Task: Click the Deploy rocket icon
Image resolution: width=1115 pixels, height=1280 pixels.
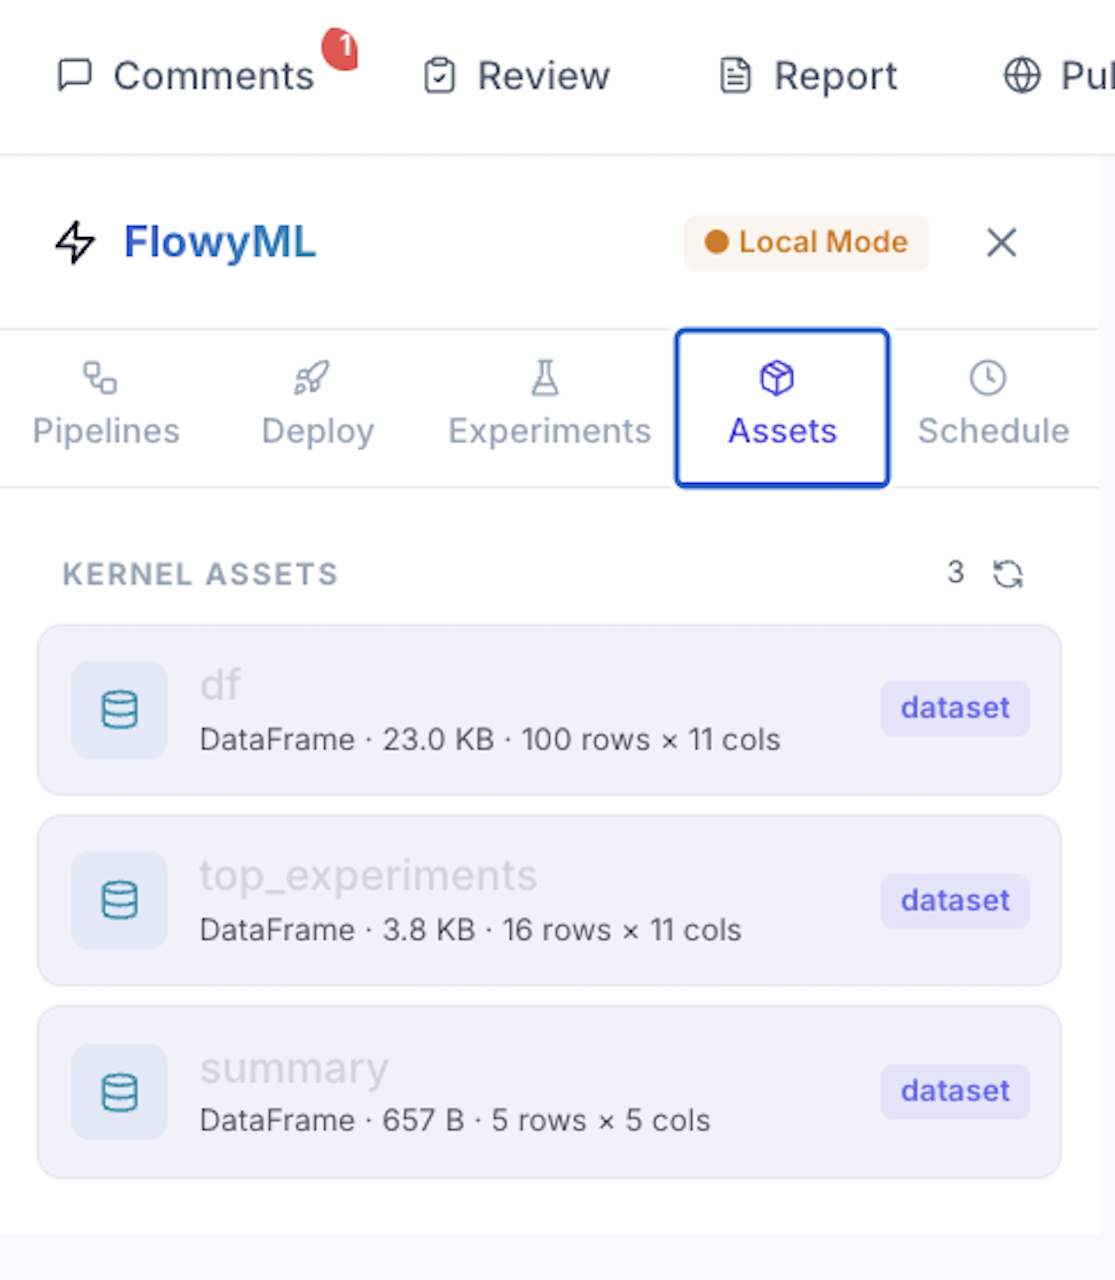Action: [313, 379]
